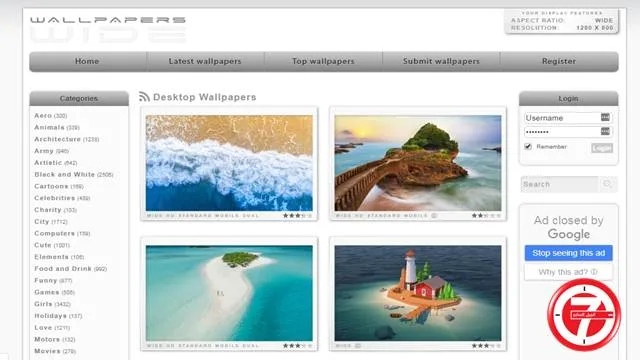This screenshot has width=640, height=360.
Task: Open Top wallpapers menu
Action: click(323, 61)
